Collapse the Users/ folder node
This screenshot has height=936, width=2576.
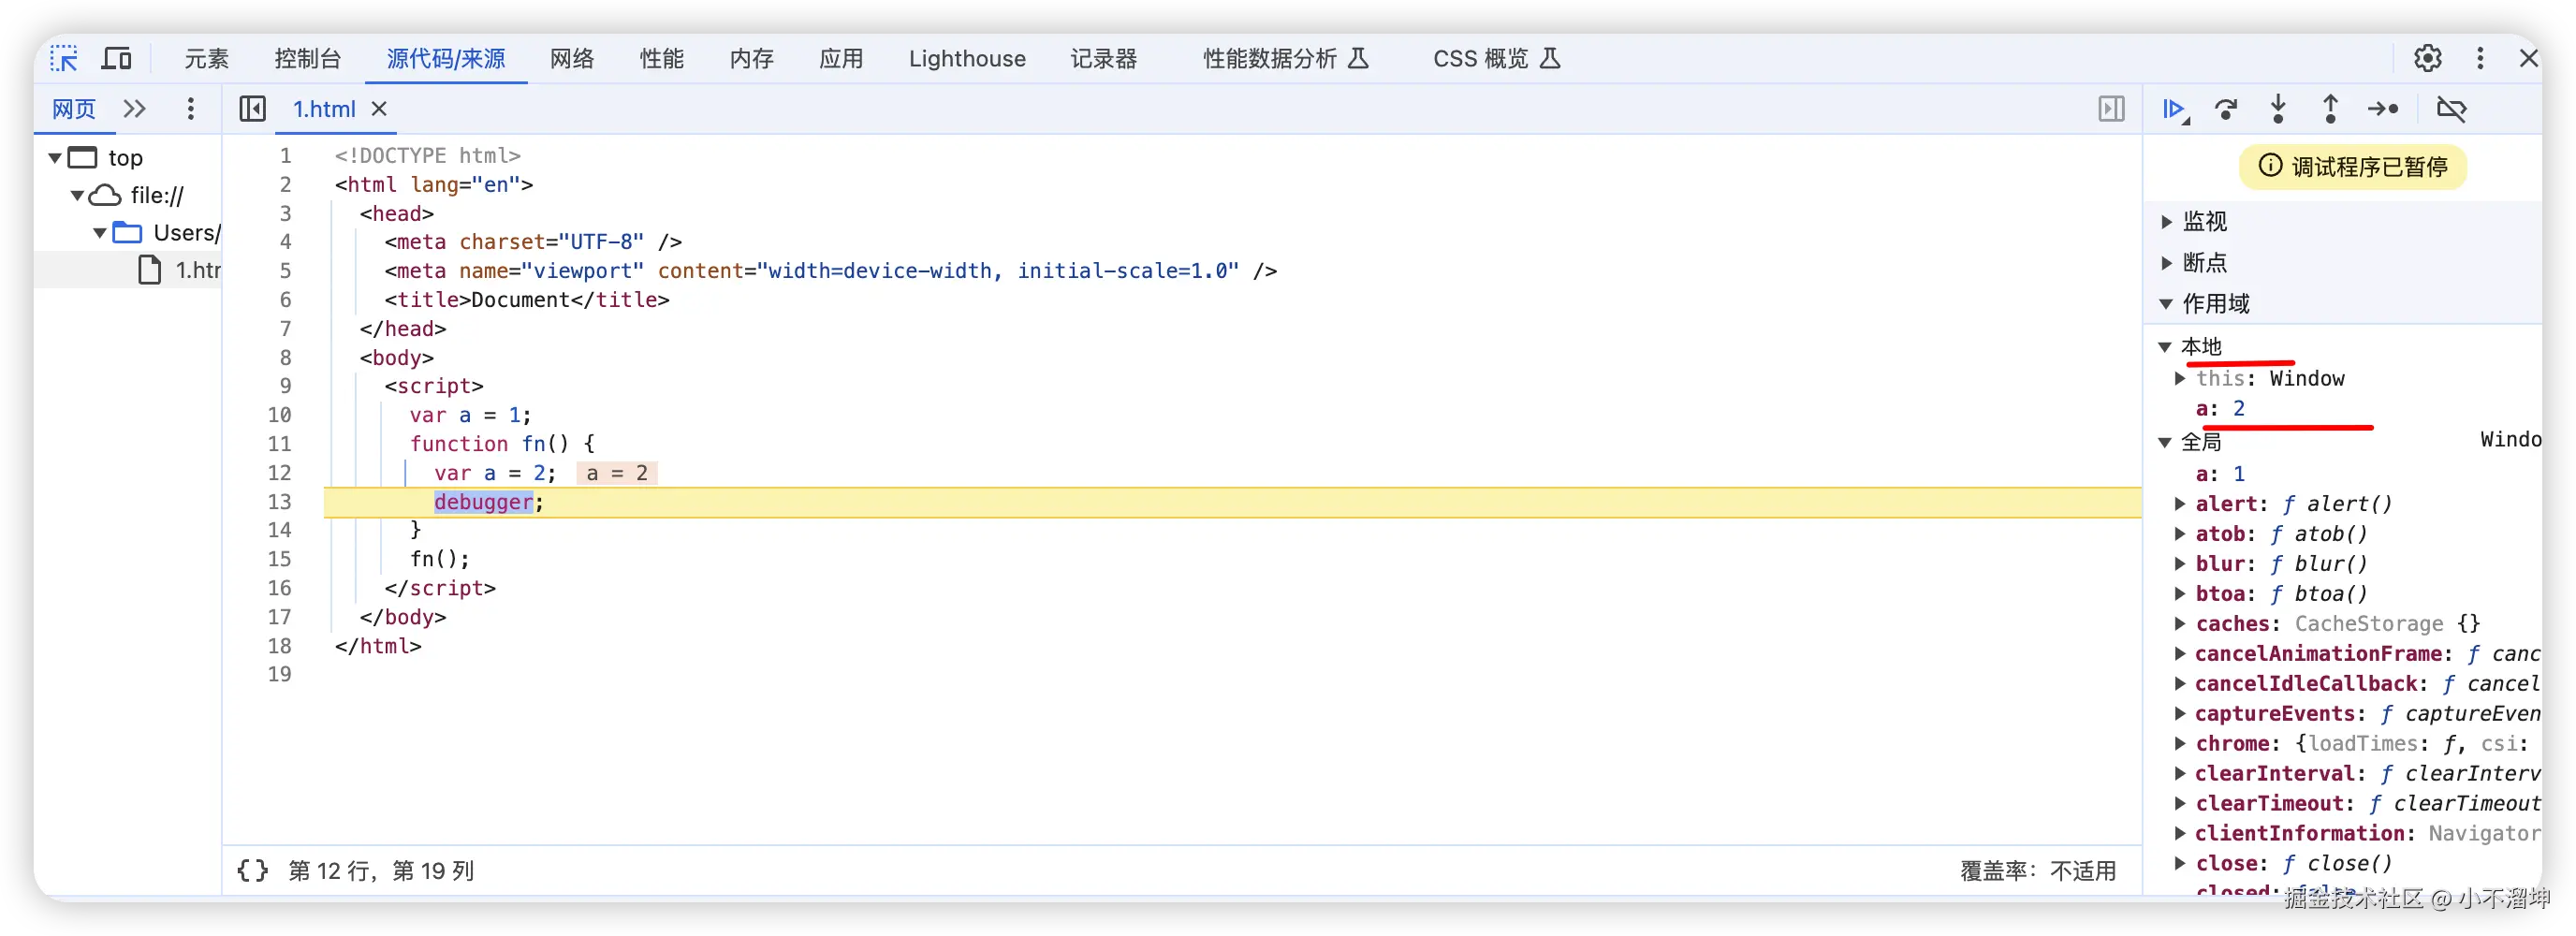(100, 232)
